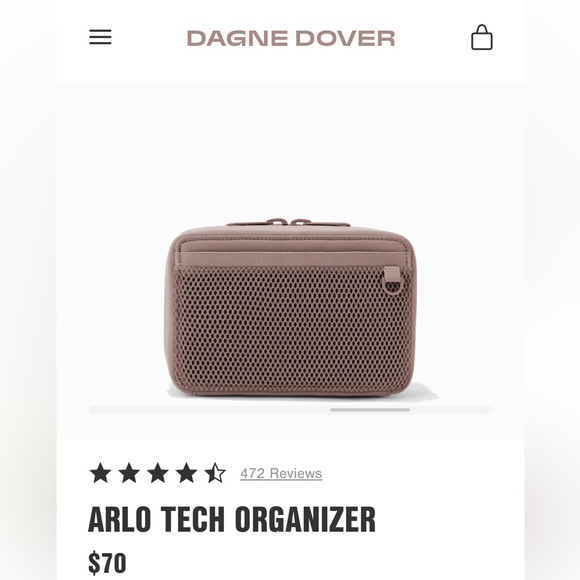This screenshot has height=580, width=580.
Task: Click the word DOVER in the logo
Action: click(x=345, y=38)
